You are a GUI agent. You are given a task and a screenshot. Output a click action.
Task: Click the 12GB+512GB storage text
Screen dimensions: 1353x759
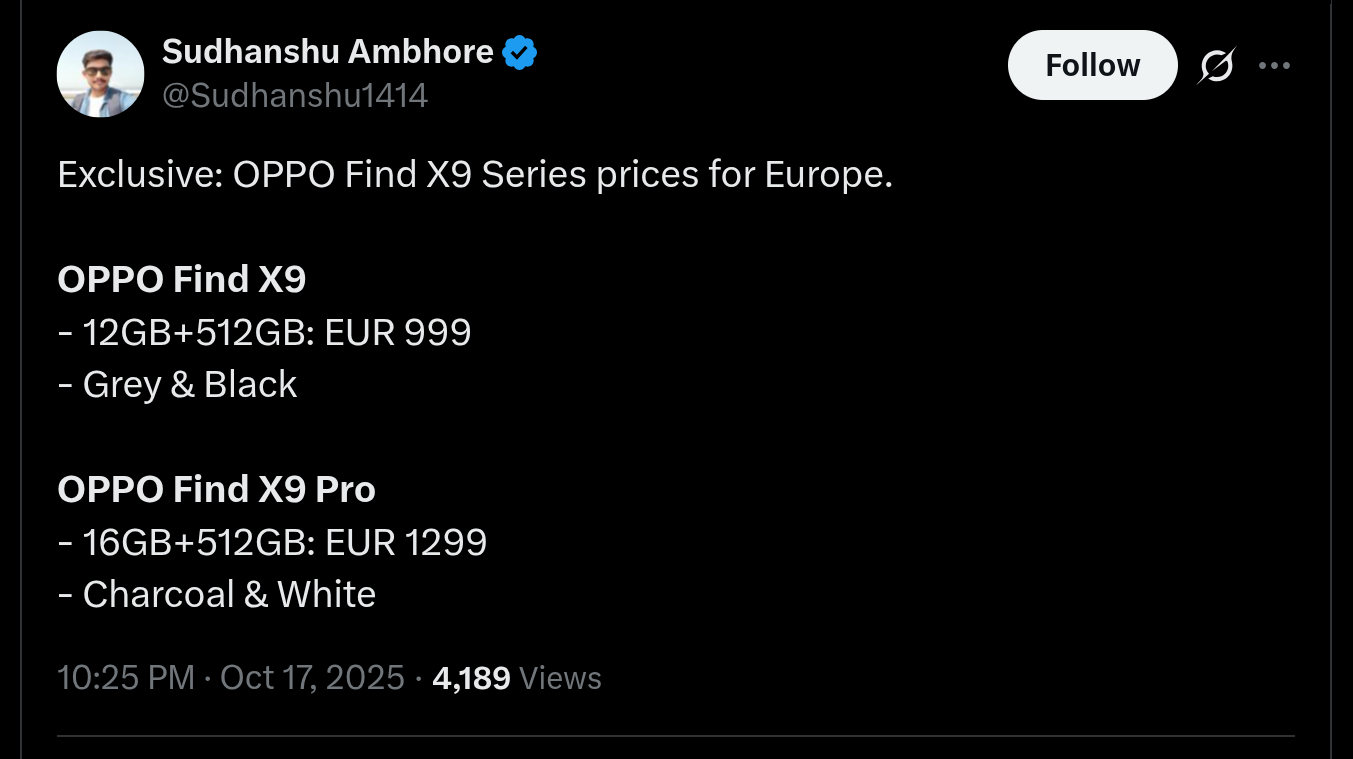pyautogui.click(x=198, y=332)
